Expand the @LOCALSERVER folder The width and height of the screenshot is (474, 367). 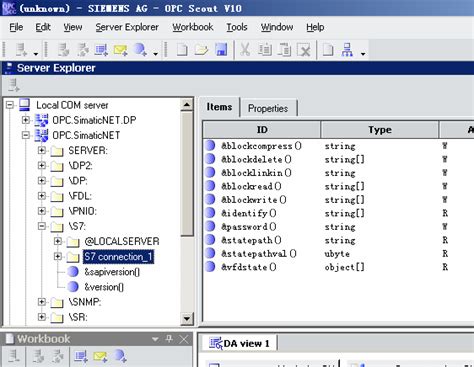[58, 241]
